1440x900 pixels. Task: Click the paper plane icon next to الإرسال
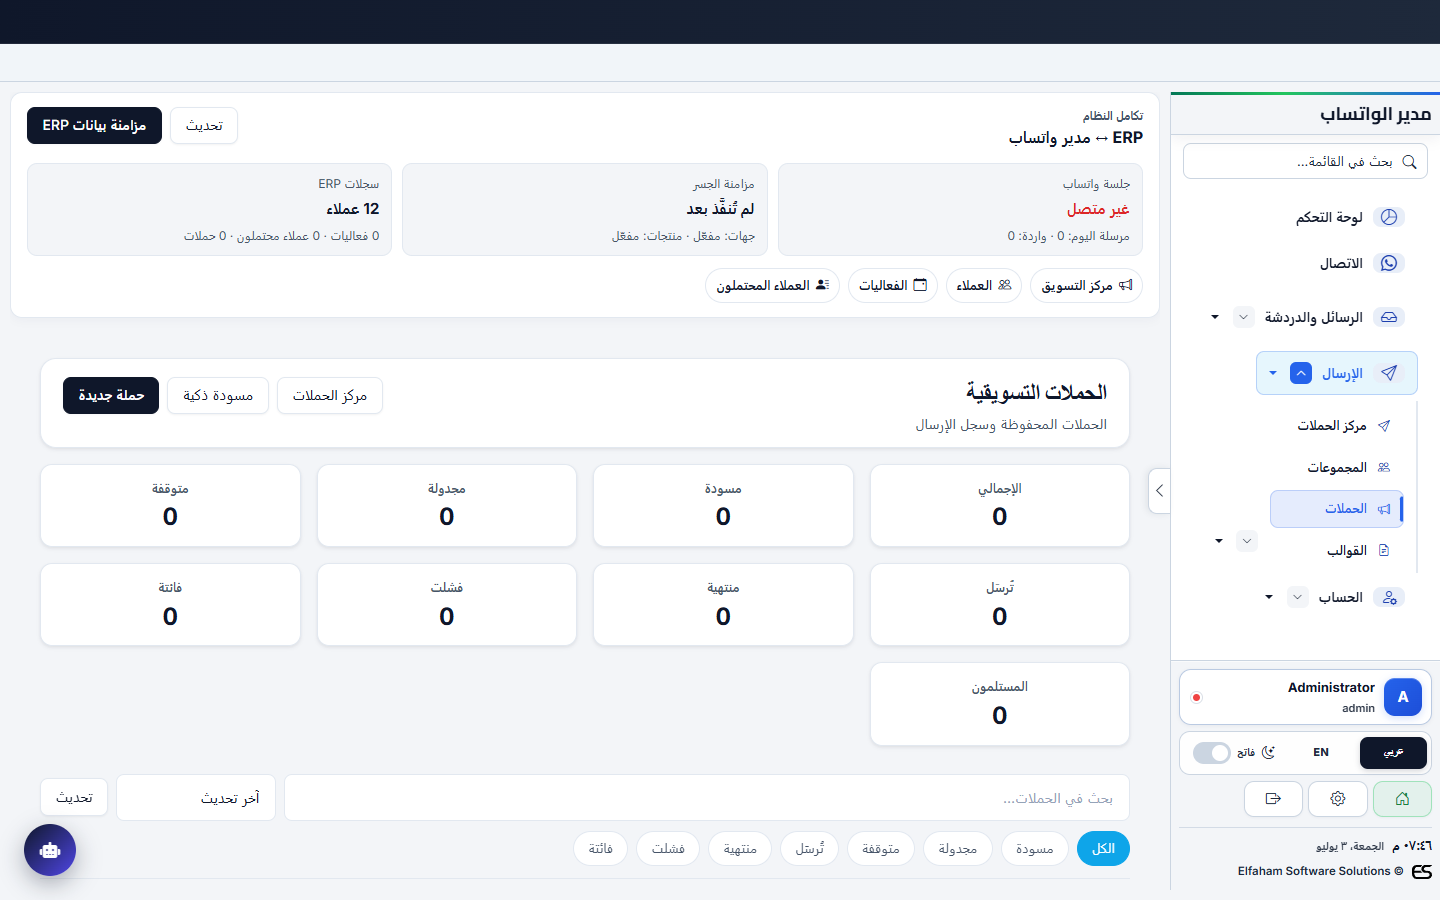(x=1389, y=373)
